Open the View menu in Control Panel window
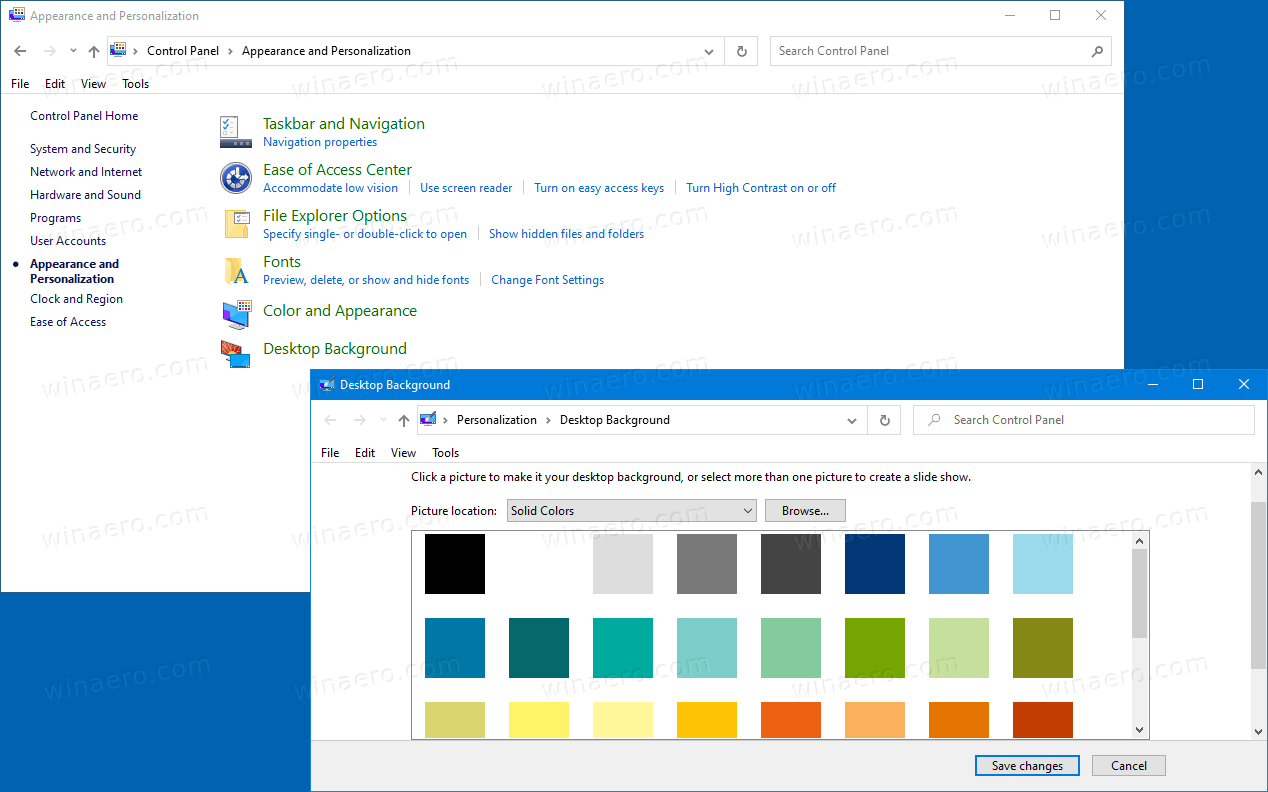1268x792 pixels. click(x=93, y=84)
